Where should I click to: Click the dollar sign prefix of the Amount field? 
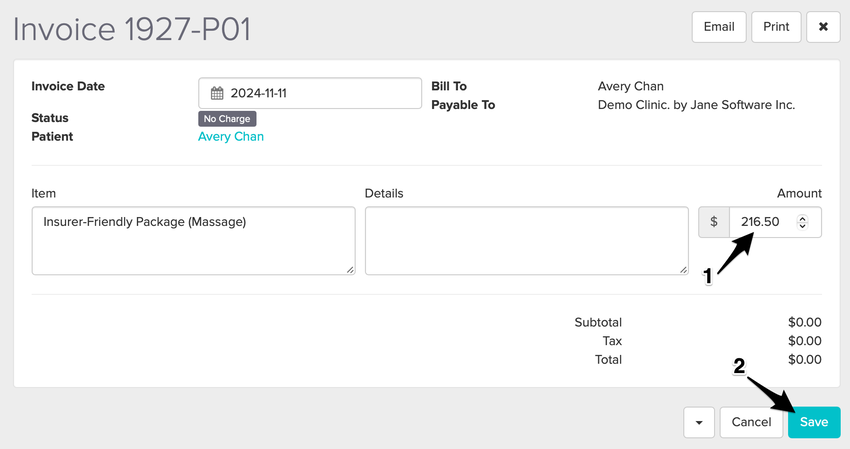(714, 222)
